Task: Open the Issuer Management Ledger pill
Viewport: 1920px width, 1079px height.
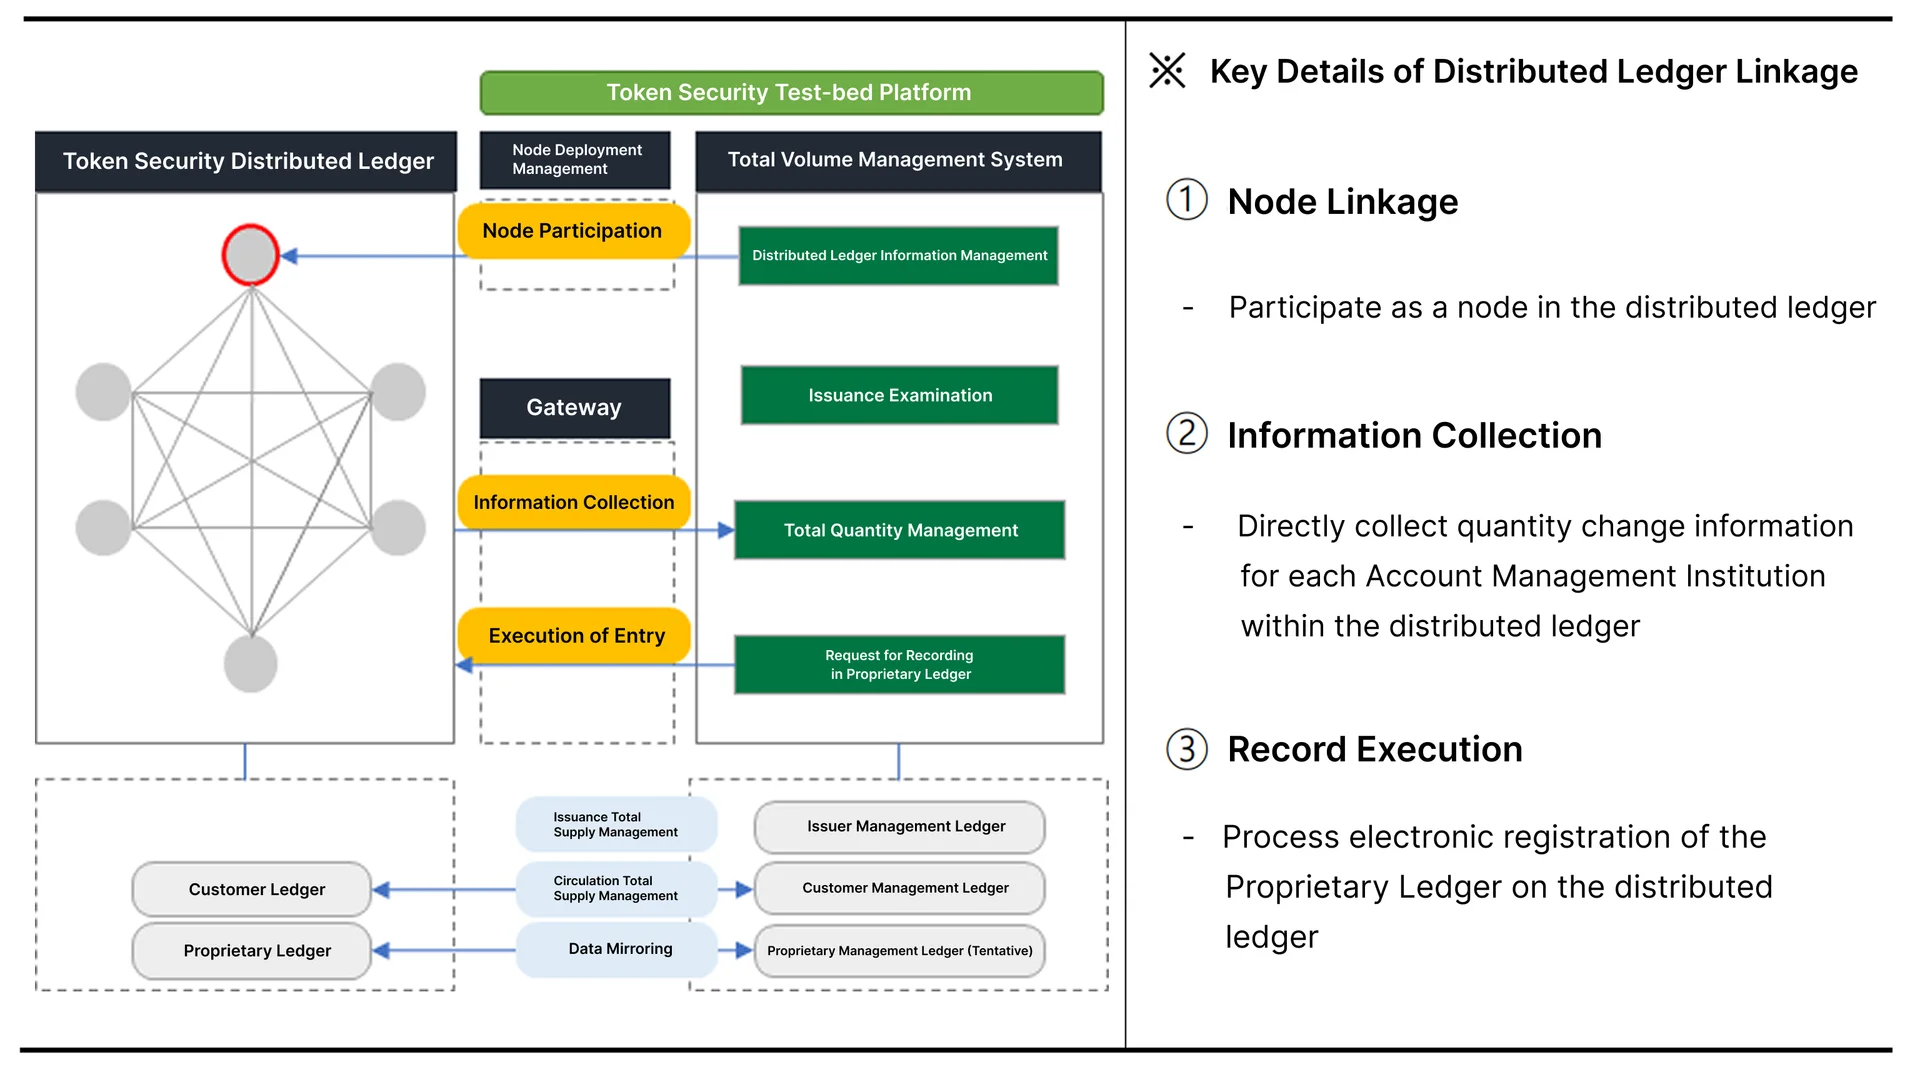Action: 900,827
